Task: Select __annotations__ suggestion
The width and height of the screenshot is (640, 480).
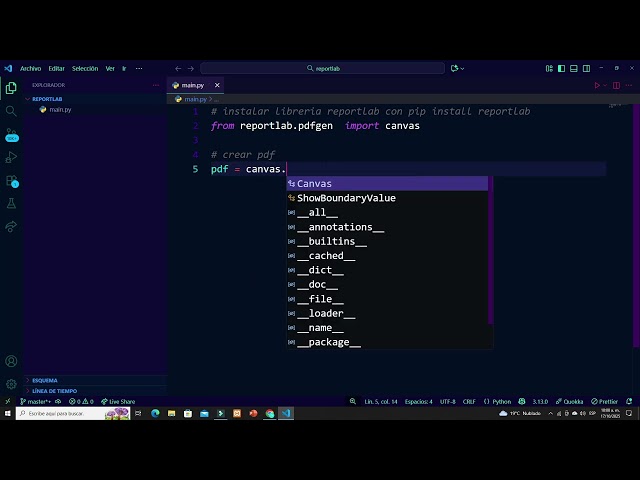Action: click(x=387, y=227)
